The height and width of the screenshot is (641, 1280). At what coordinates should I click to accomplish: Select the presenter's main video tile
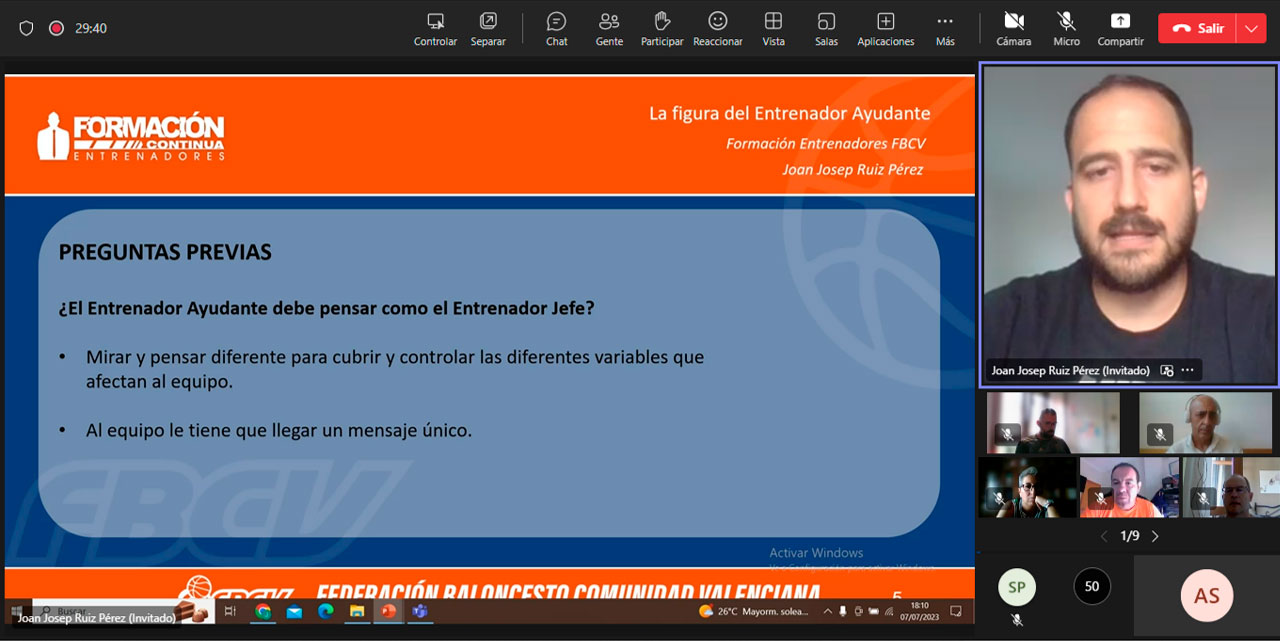(x=1129, y=225)
